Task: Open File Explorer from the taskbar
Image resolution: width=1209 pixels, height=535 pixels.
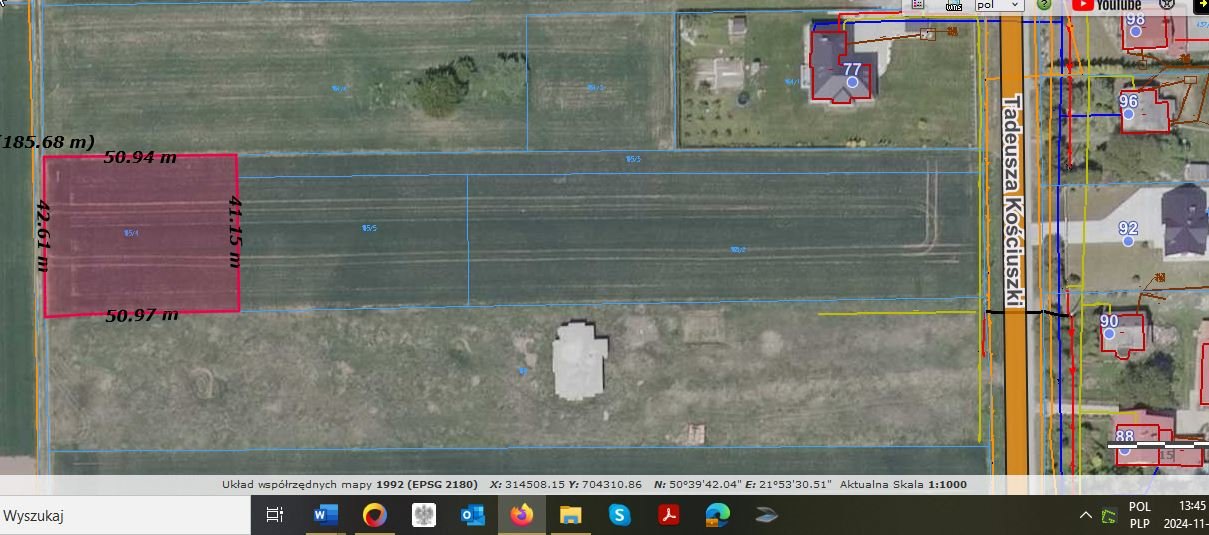Action: pos(570,516)
